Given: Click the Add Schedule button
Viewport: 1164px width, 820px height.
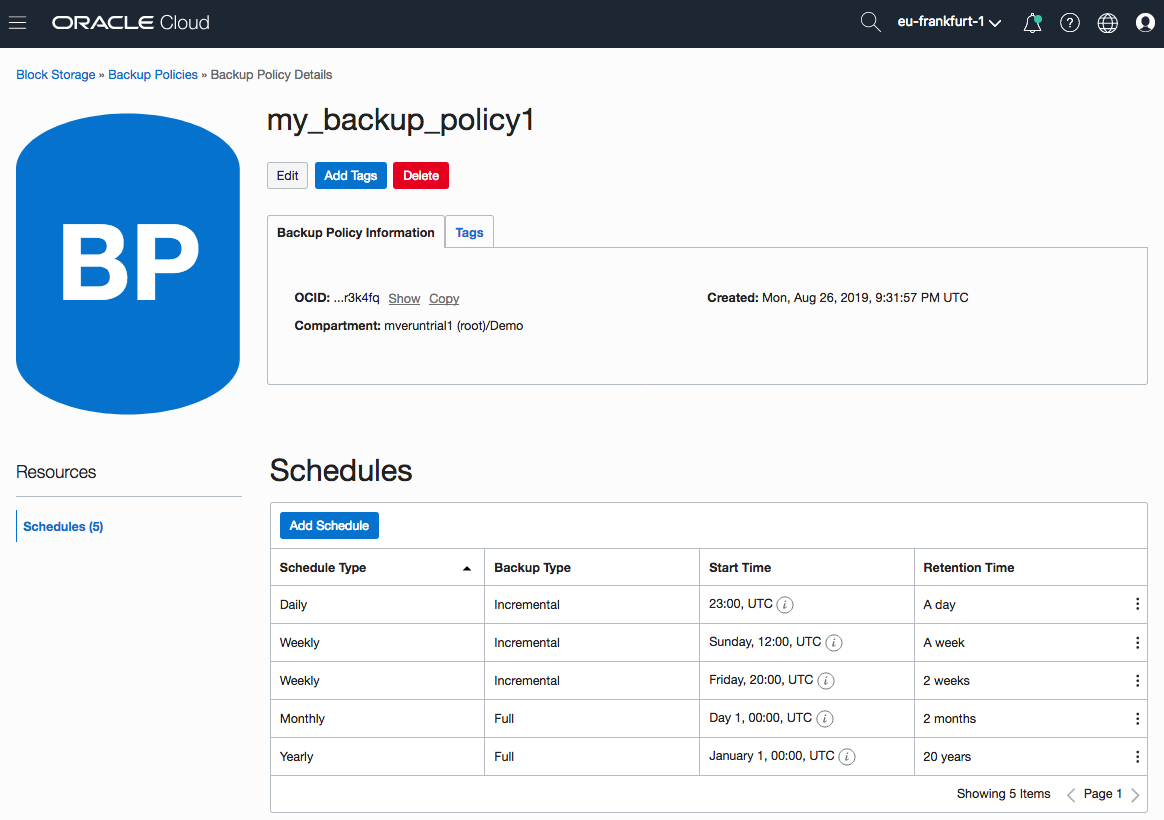Looking at the screenshot, I should [329, 525].
